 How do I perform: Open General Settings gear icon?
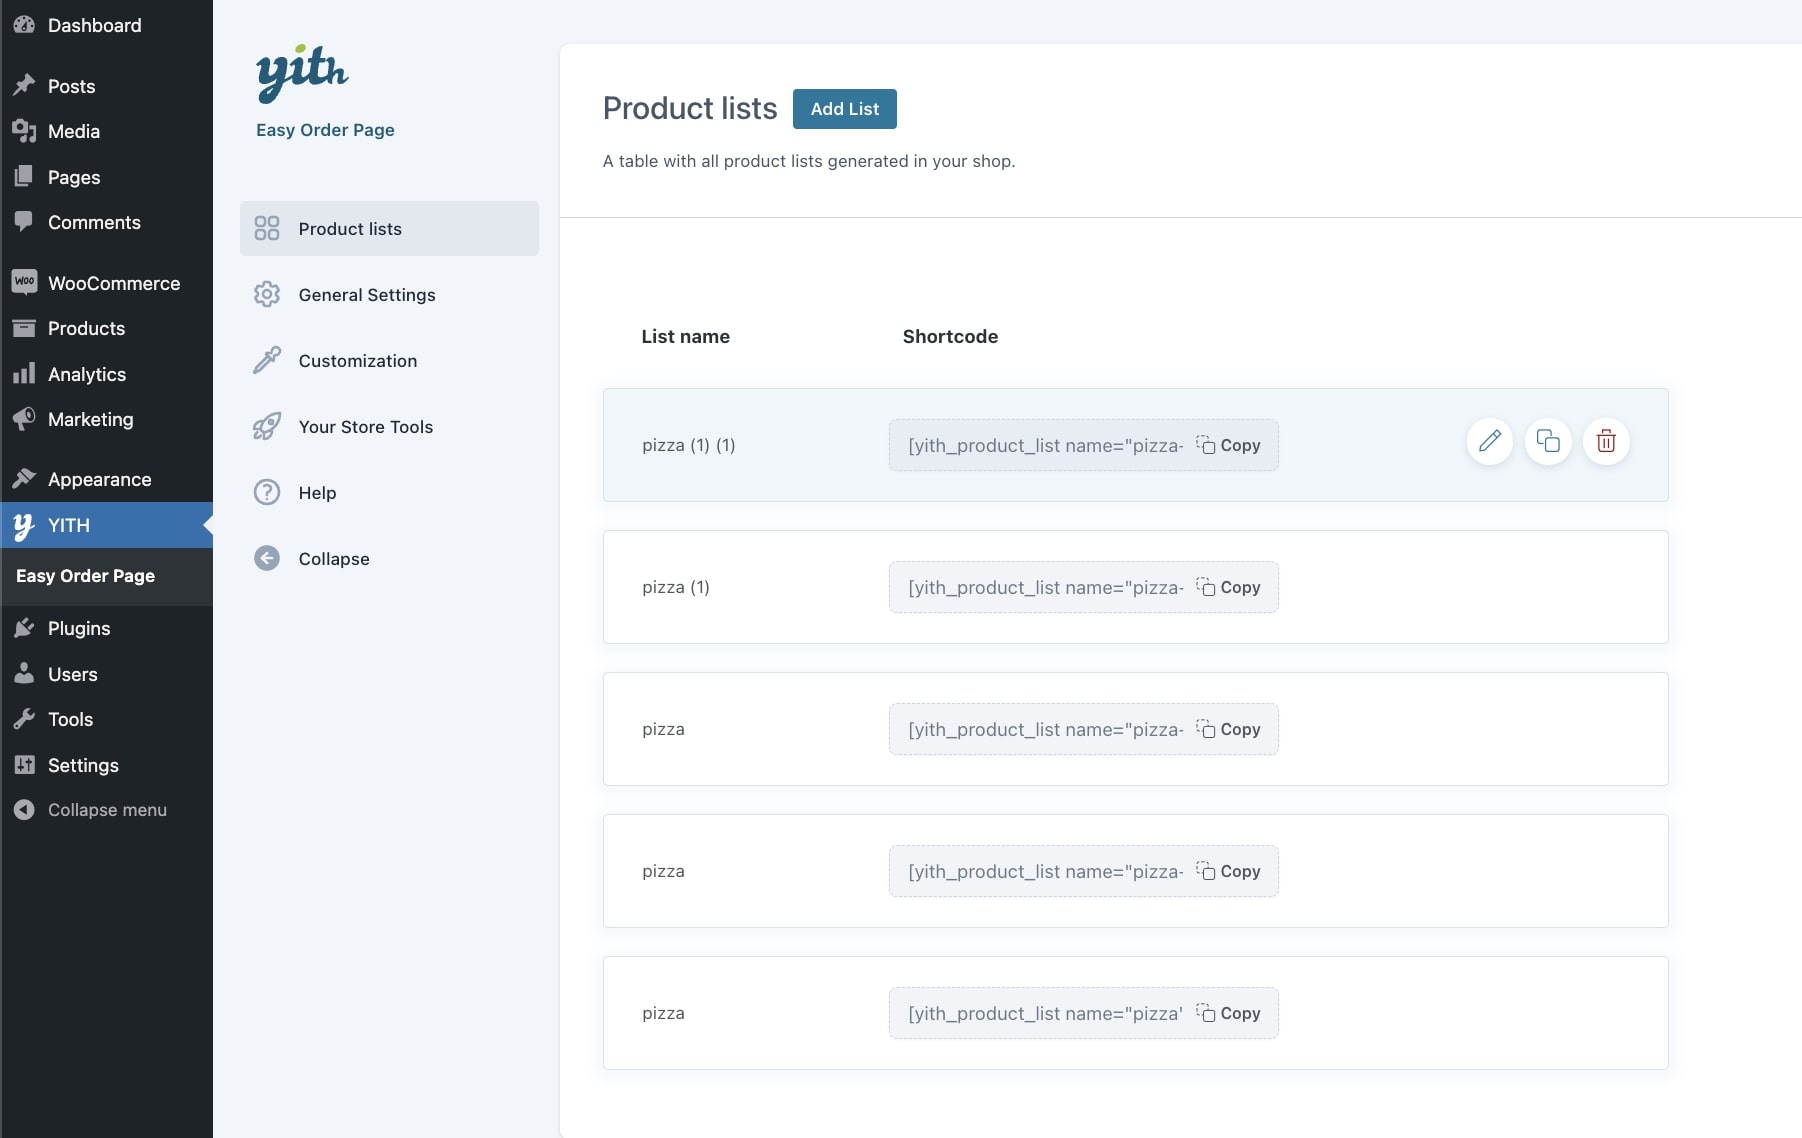[x=267, y=295]
